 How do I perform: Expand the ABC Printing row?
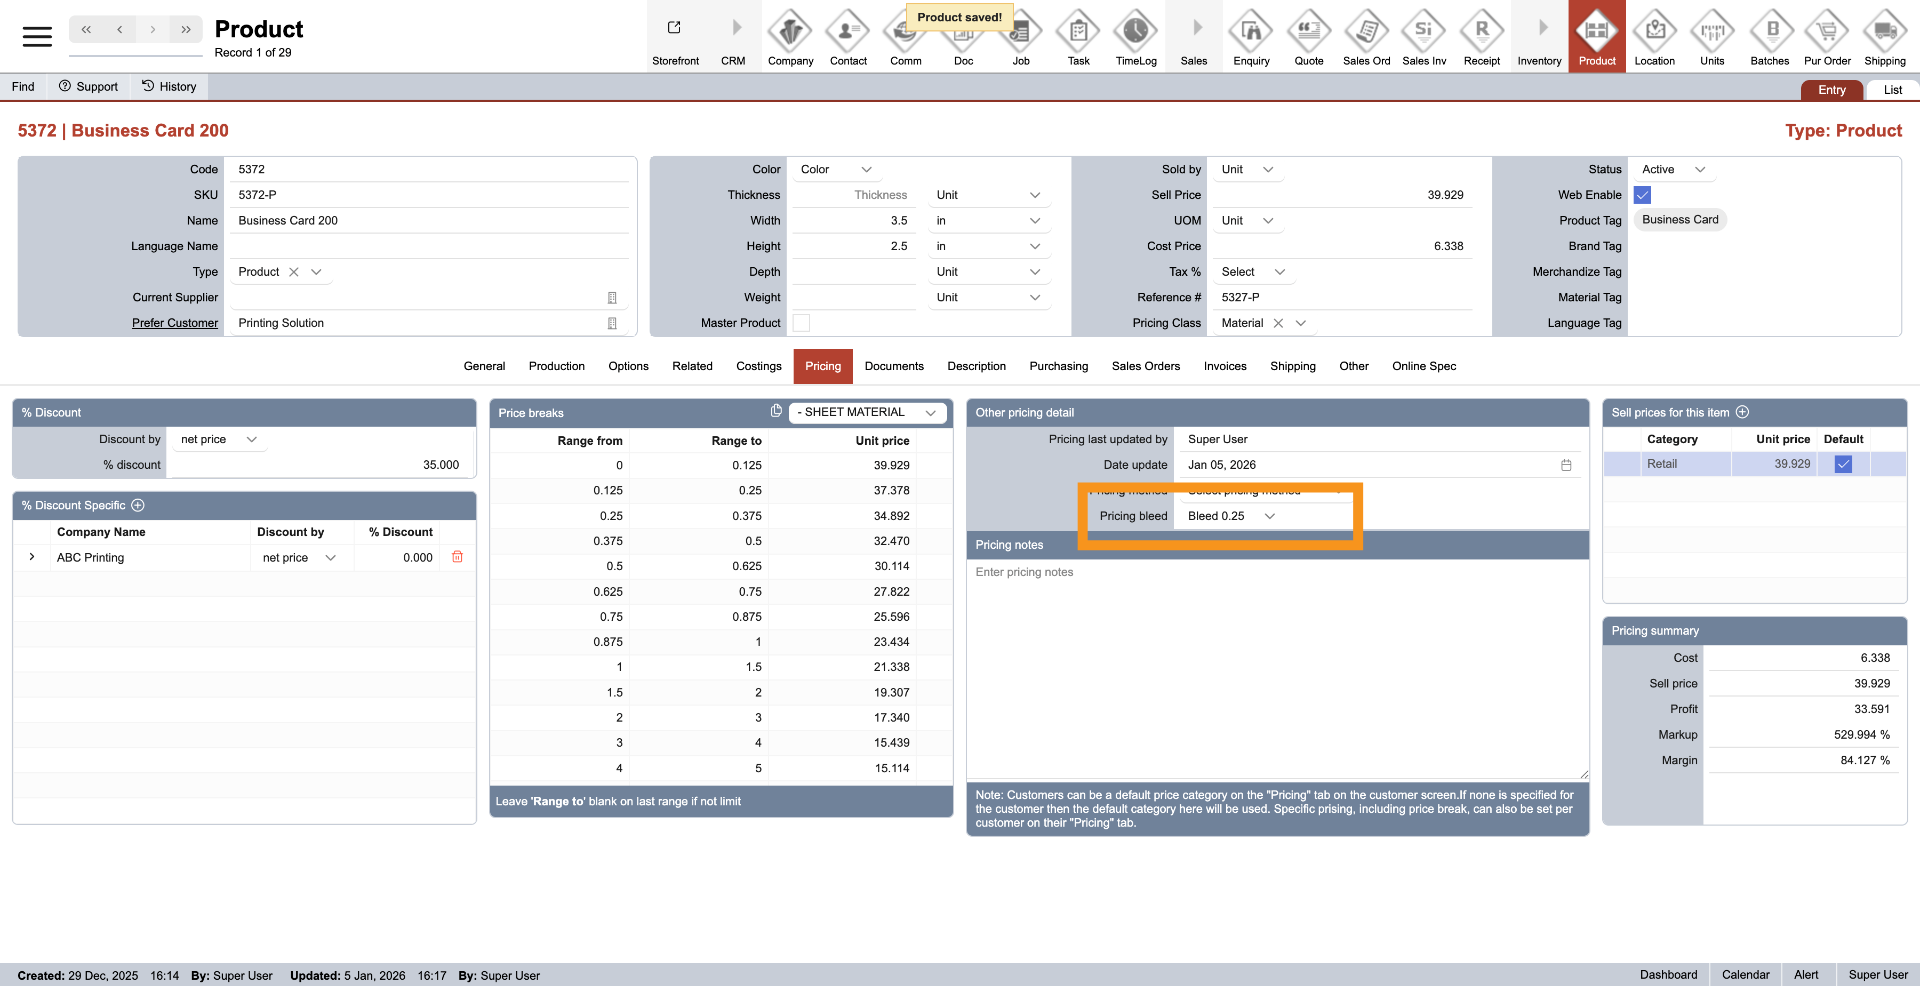click(32, 557)
